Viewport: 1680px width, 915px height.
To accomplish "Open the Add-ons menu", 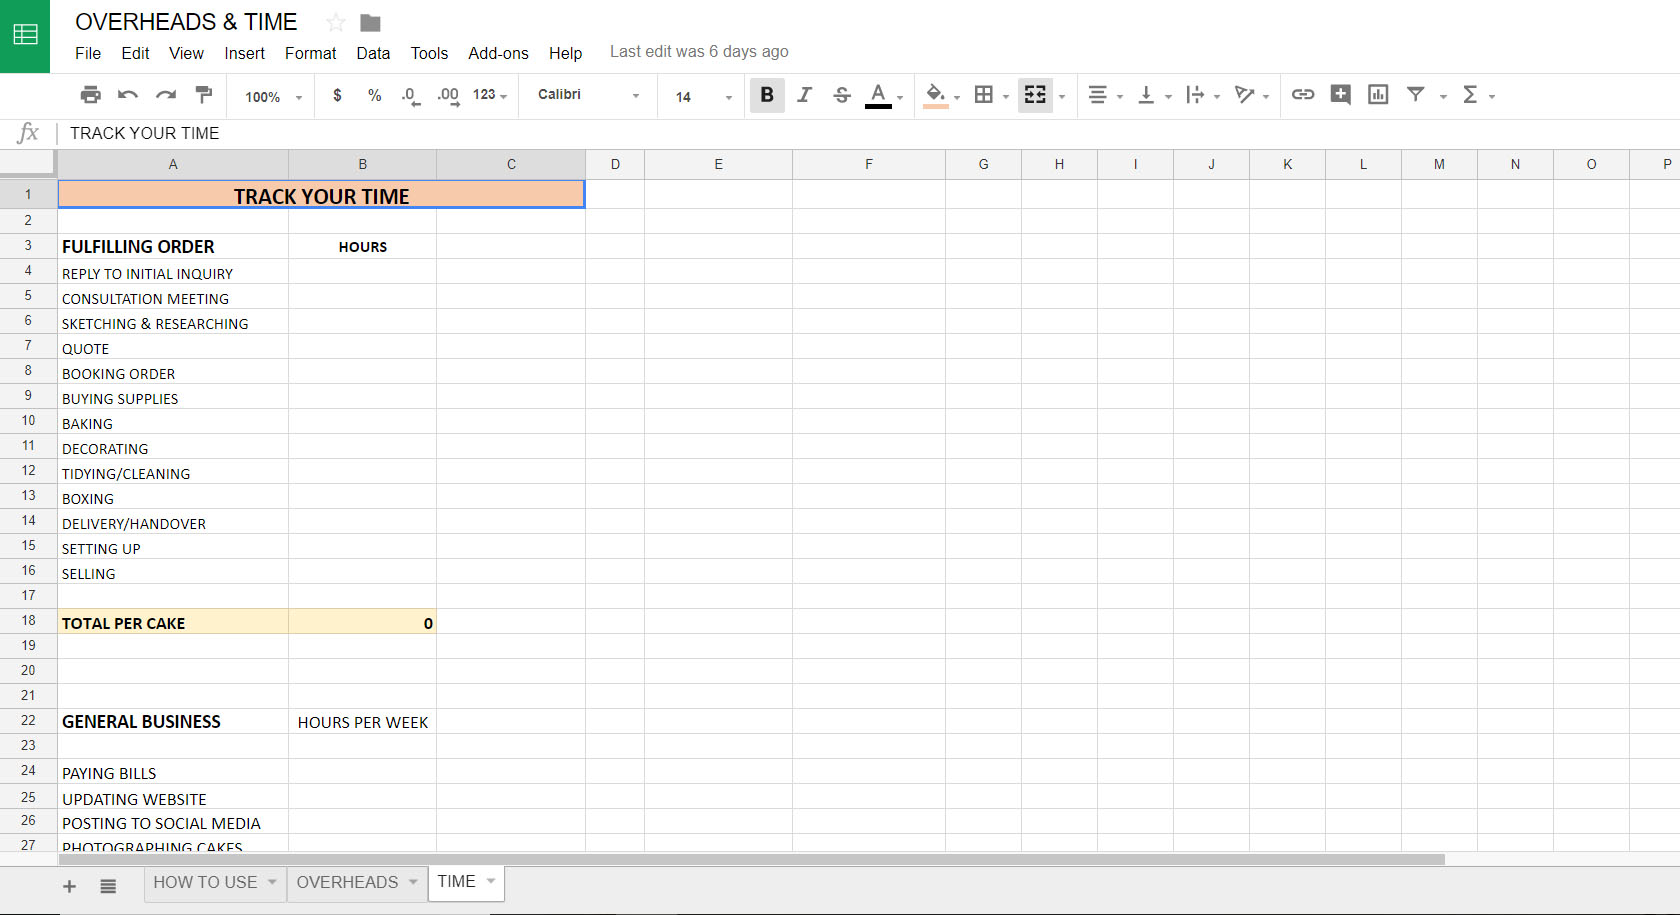I will pos(498,53).
